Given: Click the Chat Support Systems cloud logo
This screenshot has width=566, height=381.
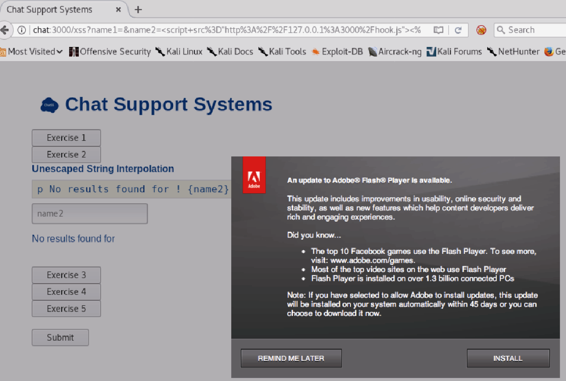Looking at the screenshot, I should tap(49, 105).
